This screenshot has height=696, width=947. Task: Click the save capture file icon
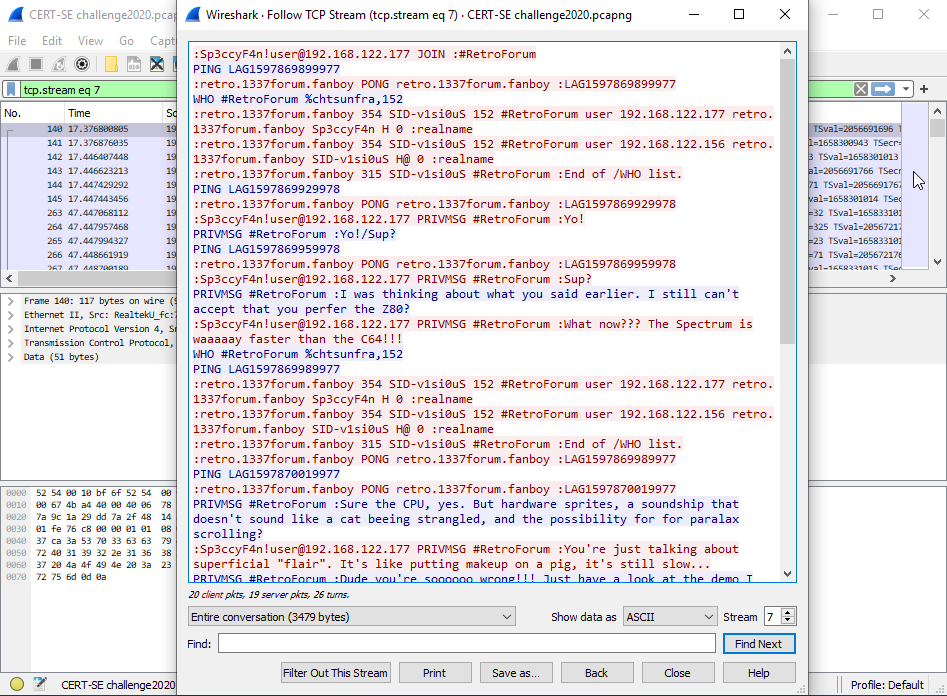134,64
